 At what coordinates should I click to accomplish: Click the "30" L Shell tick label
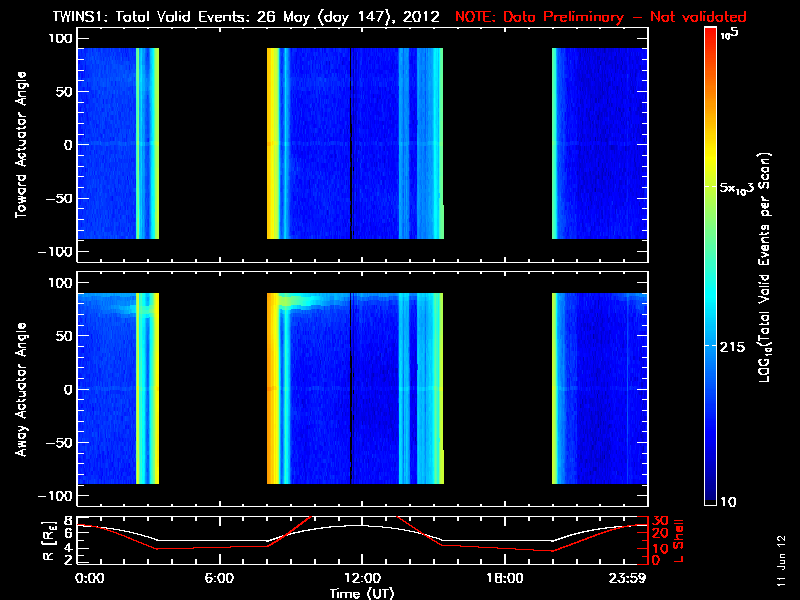click(x=660, y=521)
